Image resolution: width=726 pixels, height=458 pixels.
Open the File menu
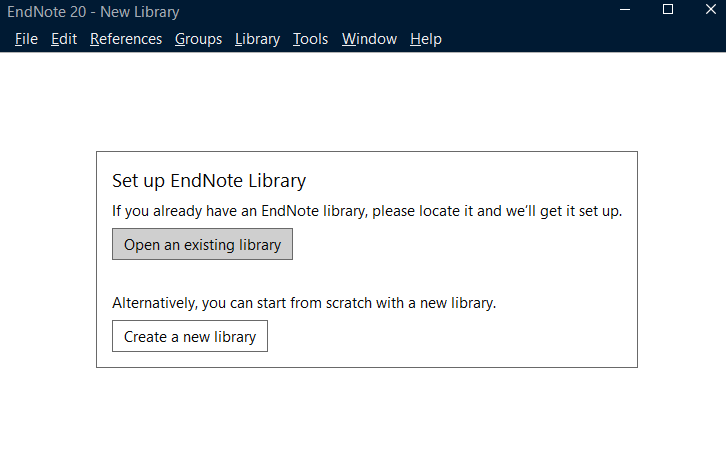(x=26, y=39)
